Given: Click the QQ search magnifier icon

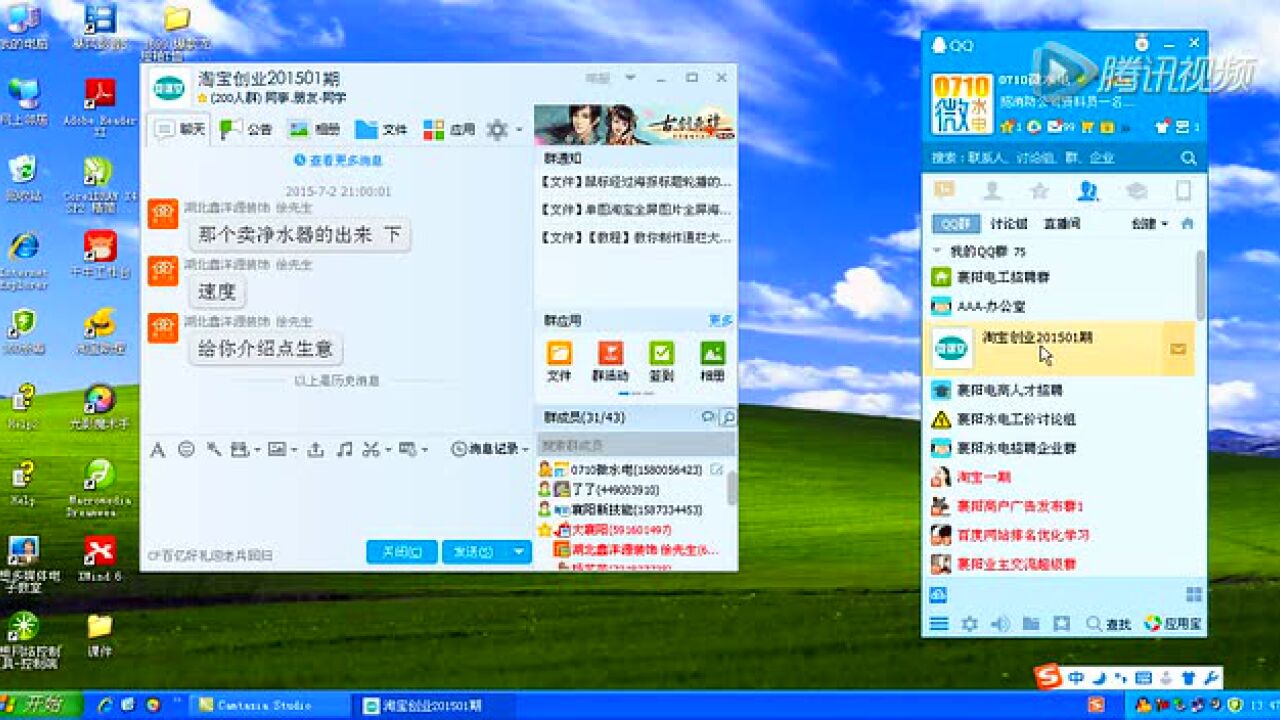Looking at the screenshot, I should pyautogui.click(x=1188, y=158).
